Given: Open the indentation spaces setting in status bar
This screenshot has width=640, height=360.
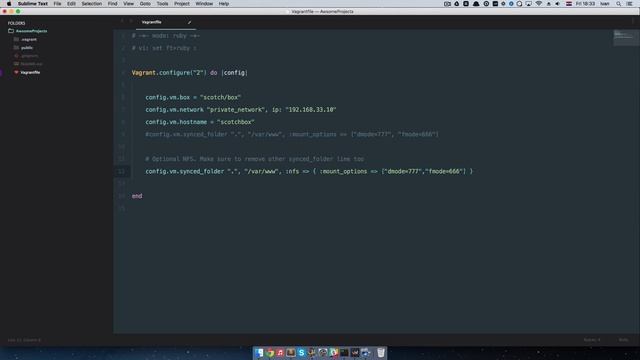Looking at the screenshot, I should [592, 340].
